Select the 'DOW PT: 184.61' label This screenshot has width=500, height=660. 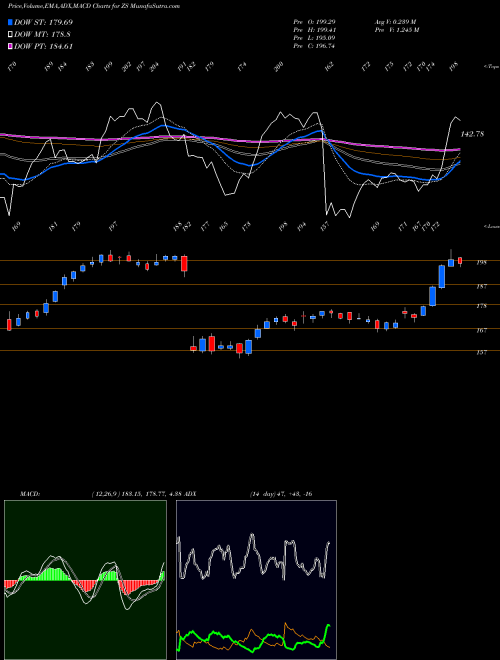(43, 46)
